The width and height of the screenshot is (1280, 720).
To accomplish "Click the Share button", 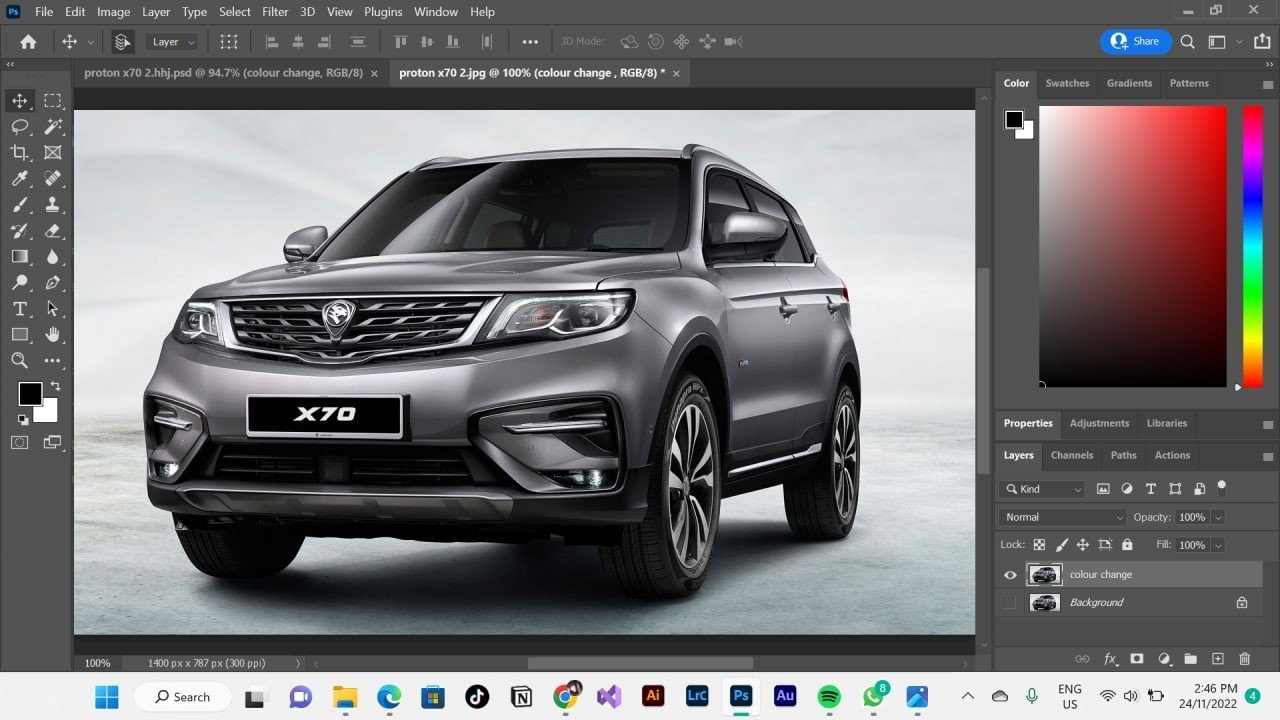I will click(x=1135, y=42).
